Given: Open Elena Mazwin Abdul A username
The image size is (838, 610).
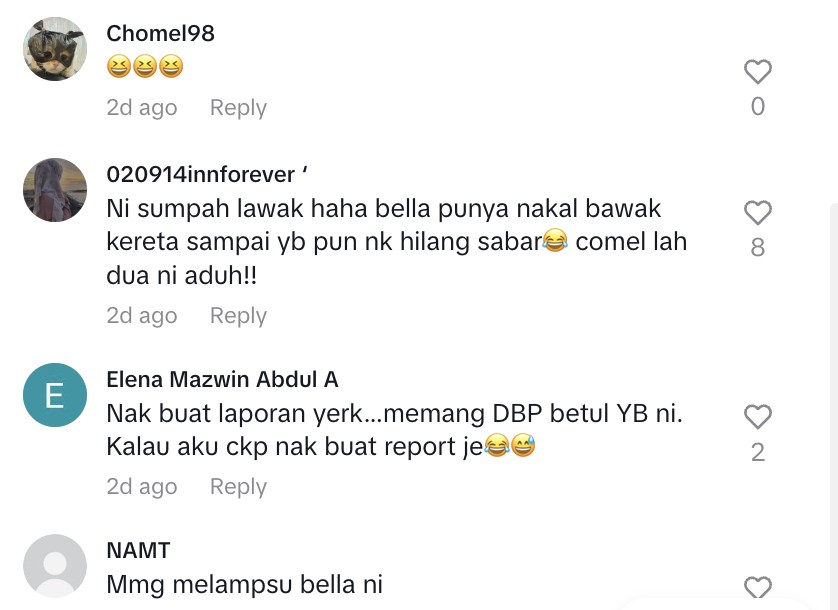Looking at the screenshot, I should 222,380.
